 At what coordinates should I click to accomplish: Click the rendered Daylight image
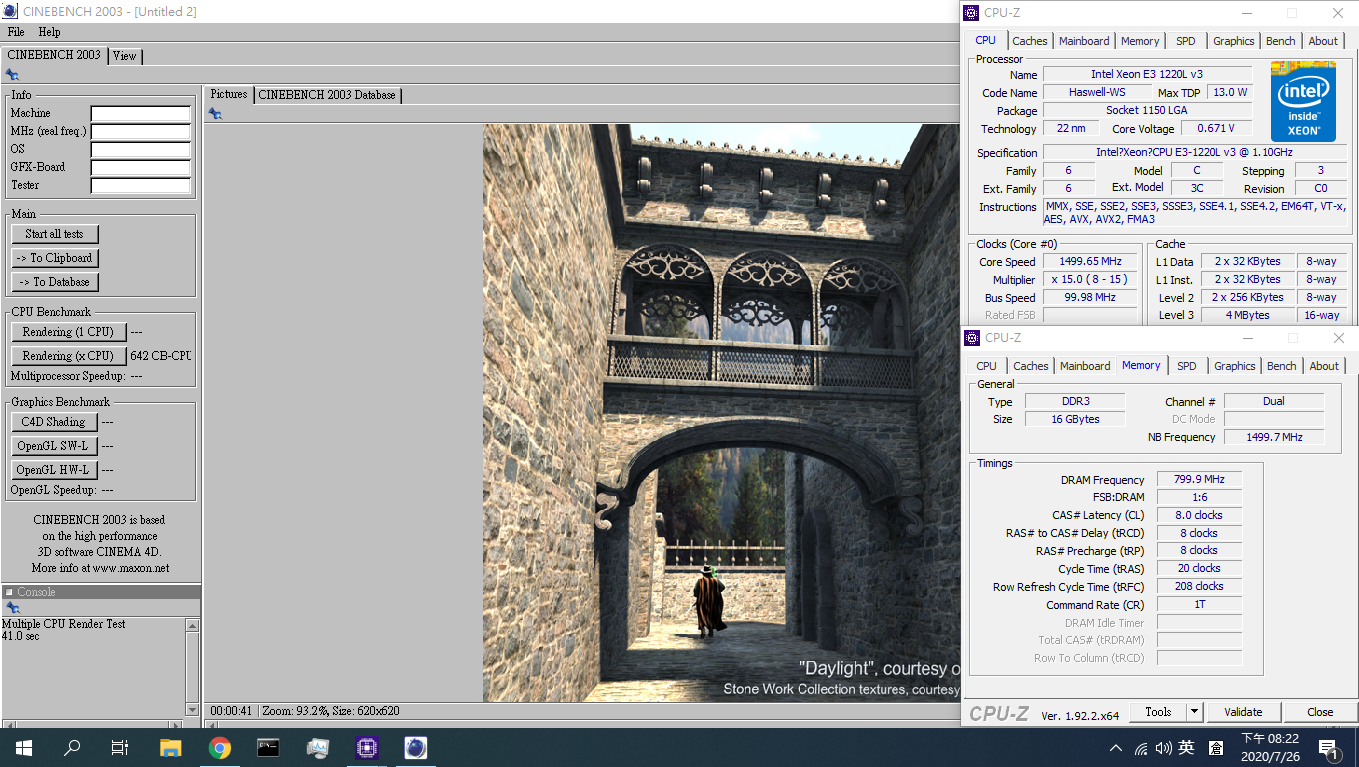click(x=721, y=413)
